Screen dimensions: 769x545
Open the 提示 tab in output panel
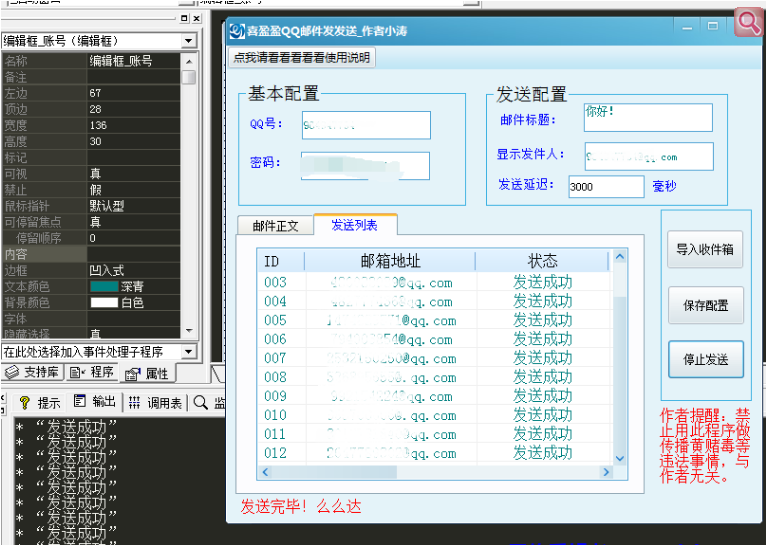pyautogui.click(x=39, y=403)
